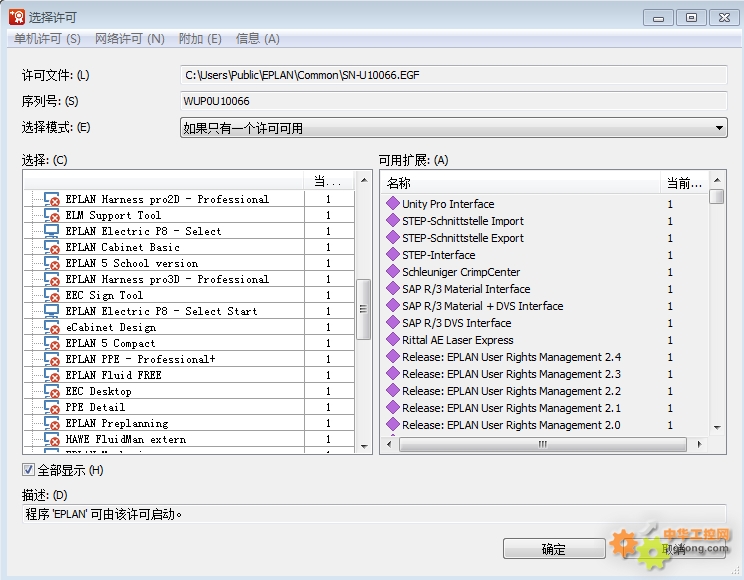Open the 单机许可 (S) menu
Screen dimensions: 744x580
click(x=47, y=39)
